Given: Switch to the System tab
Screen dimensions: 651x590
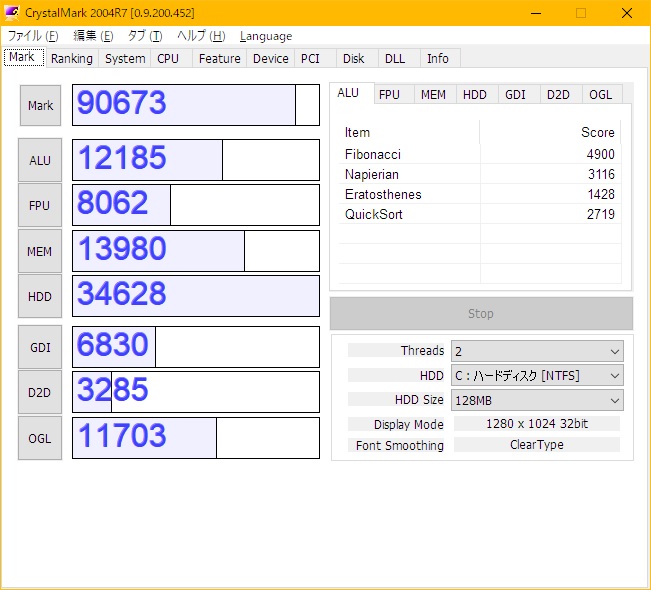Looking at the screenshot, I should [125, 59].
